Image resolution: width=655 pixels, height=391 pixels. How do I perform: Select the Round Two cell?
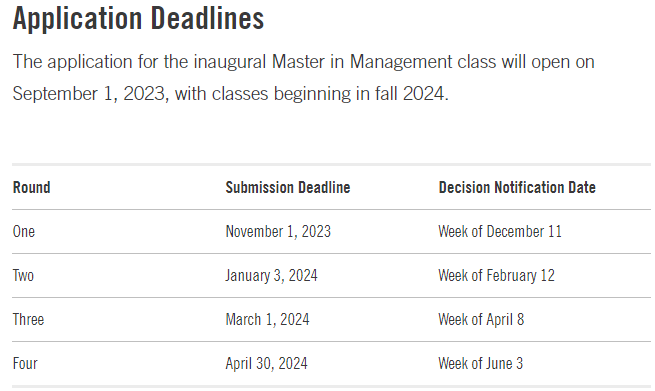[x=23, y=275]
